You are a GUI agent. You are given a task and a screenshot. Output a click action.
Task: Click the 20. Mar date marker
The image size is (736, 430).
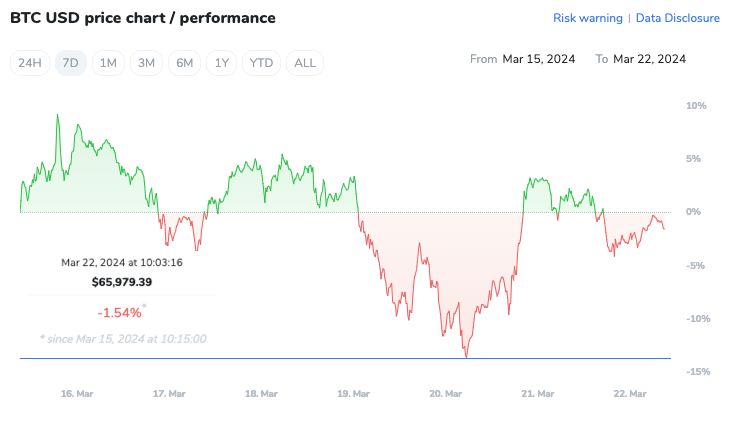[447, 394]
